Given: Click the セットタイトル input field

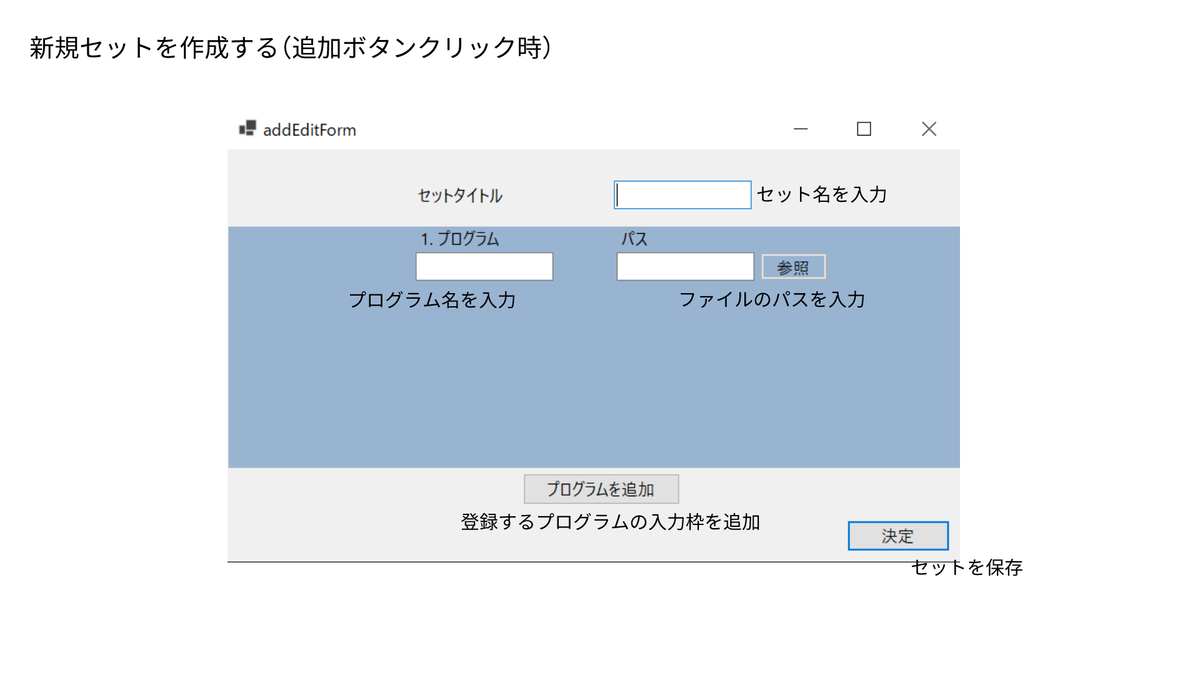Looking at the screenshot, I should (682, 194).
